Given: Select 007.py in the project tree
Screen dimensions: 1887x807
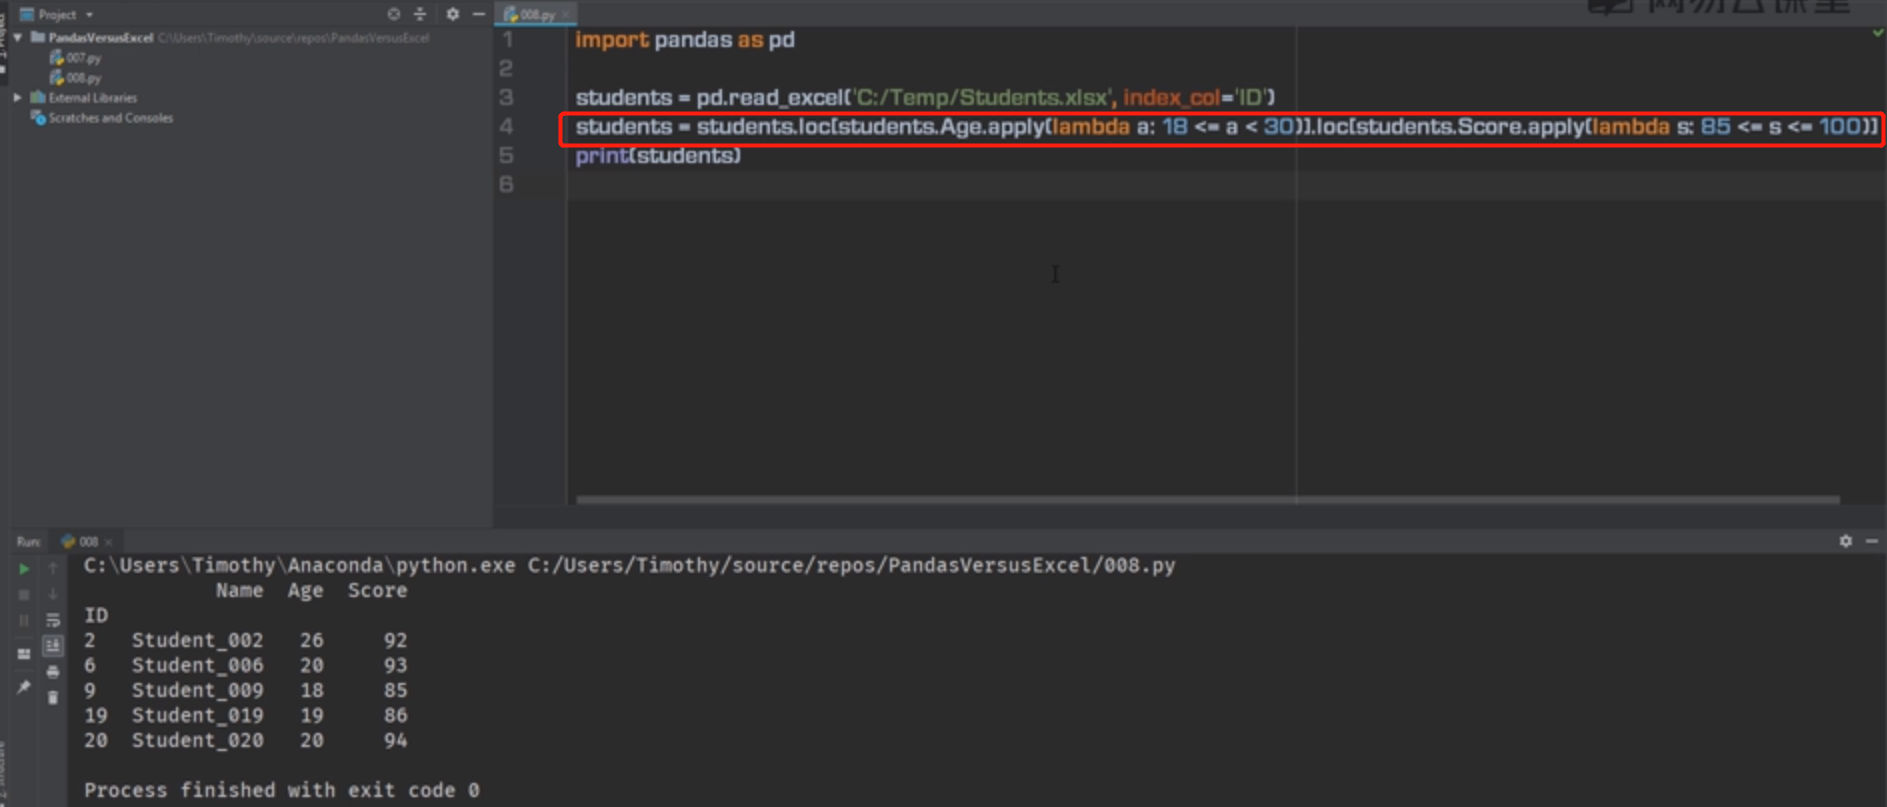Looking at the screenshot, I should (76, 58).
